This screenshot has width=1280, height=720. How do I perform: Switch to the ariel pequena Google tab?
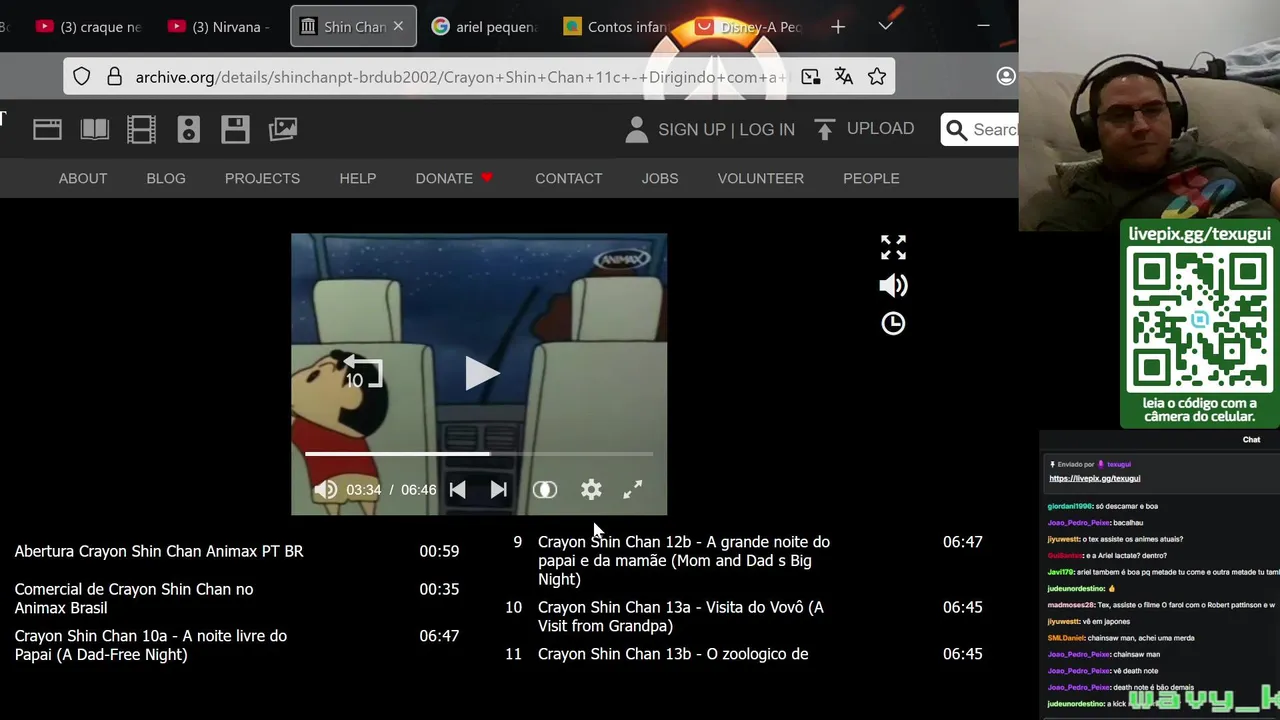click(x=485, y=27)
